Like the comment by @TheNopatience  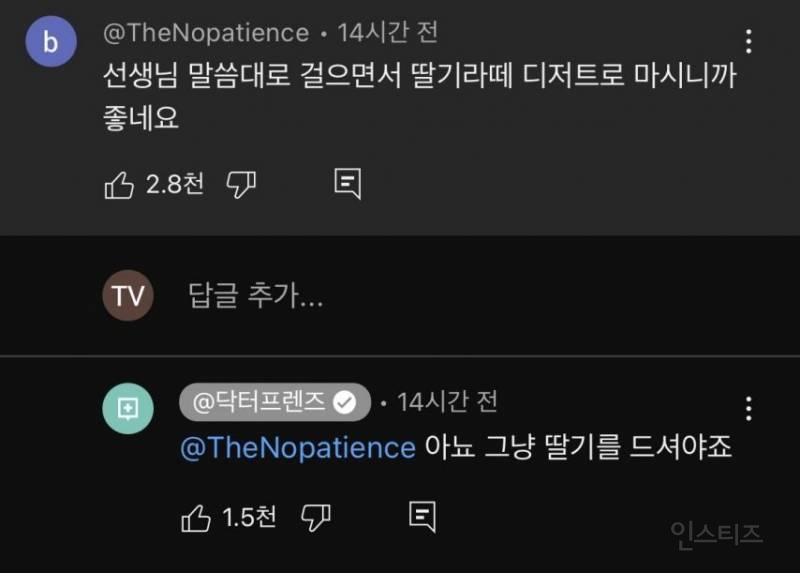coord(119,184)
